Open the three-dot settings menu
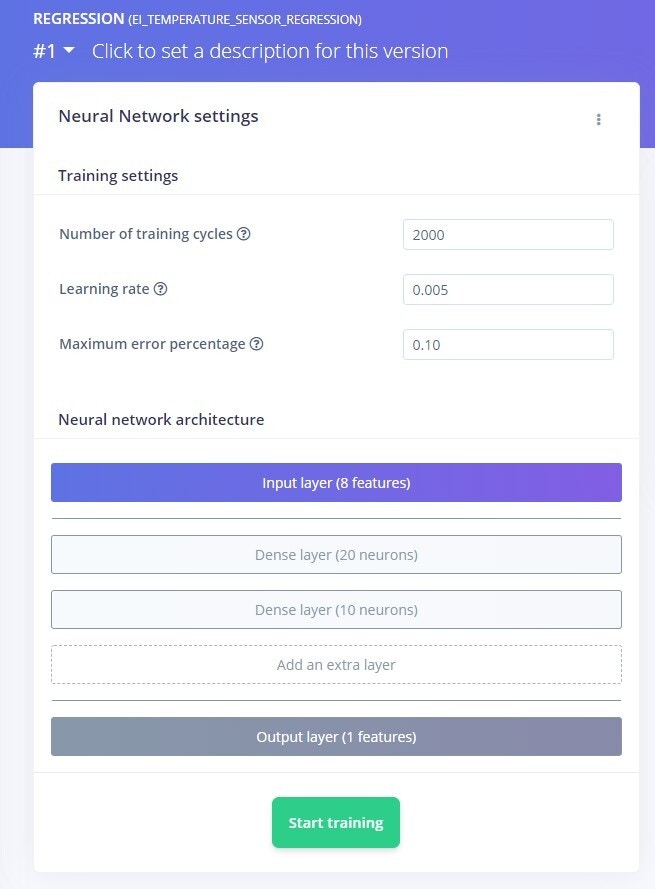 point(598,119)
